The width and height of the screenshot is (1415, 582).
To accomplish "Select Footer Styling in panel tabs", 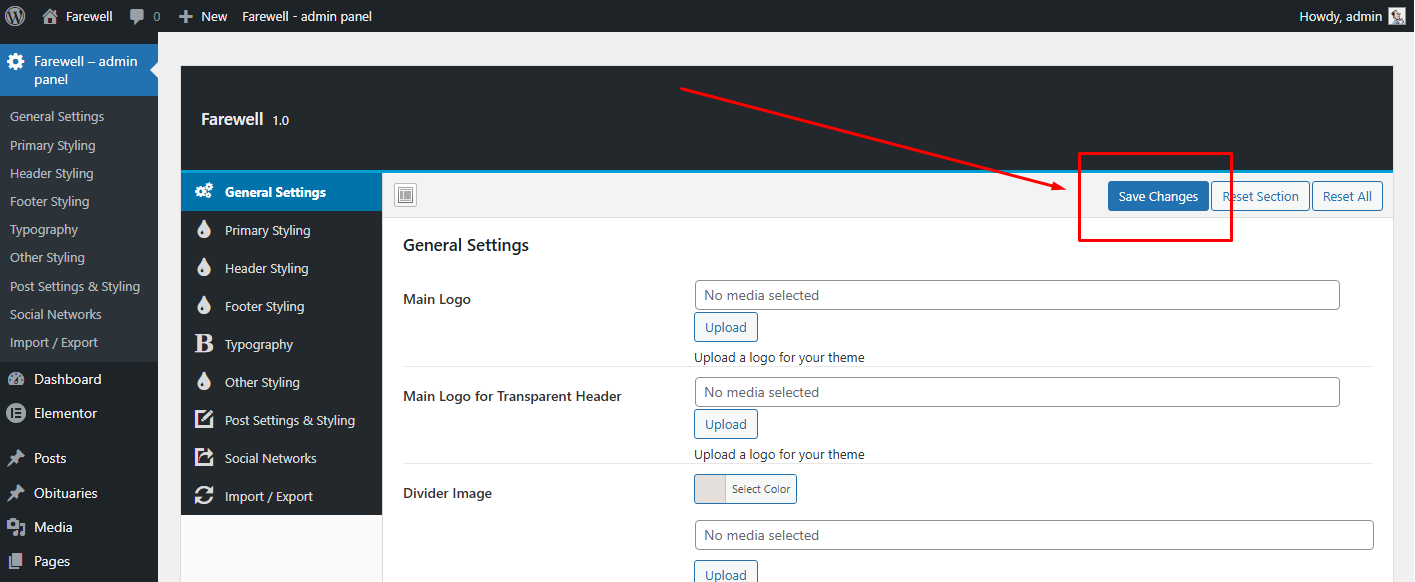I will click(x=264, y=306).
